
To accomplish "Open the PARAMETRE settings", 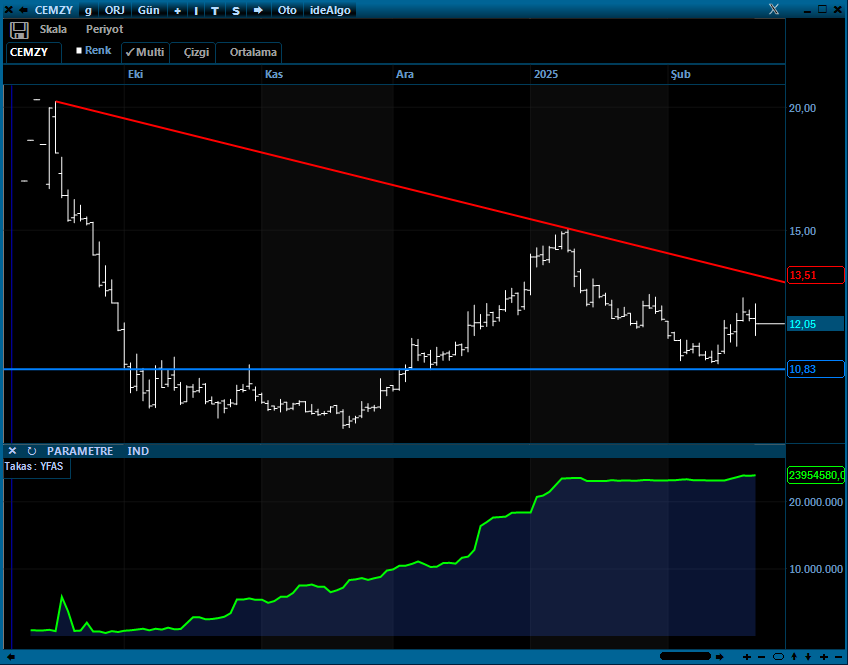I will point(80,451).
